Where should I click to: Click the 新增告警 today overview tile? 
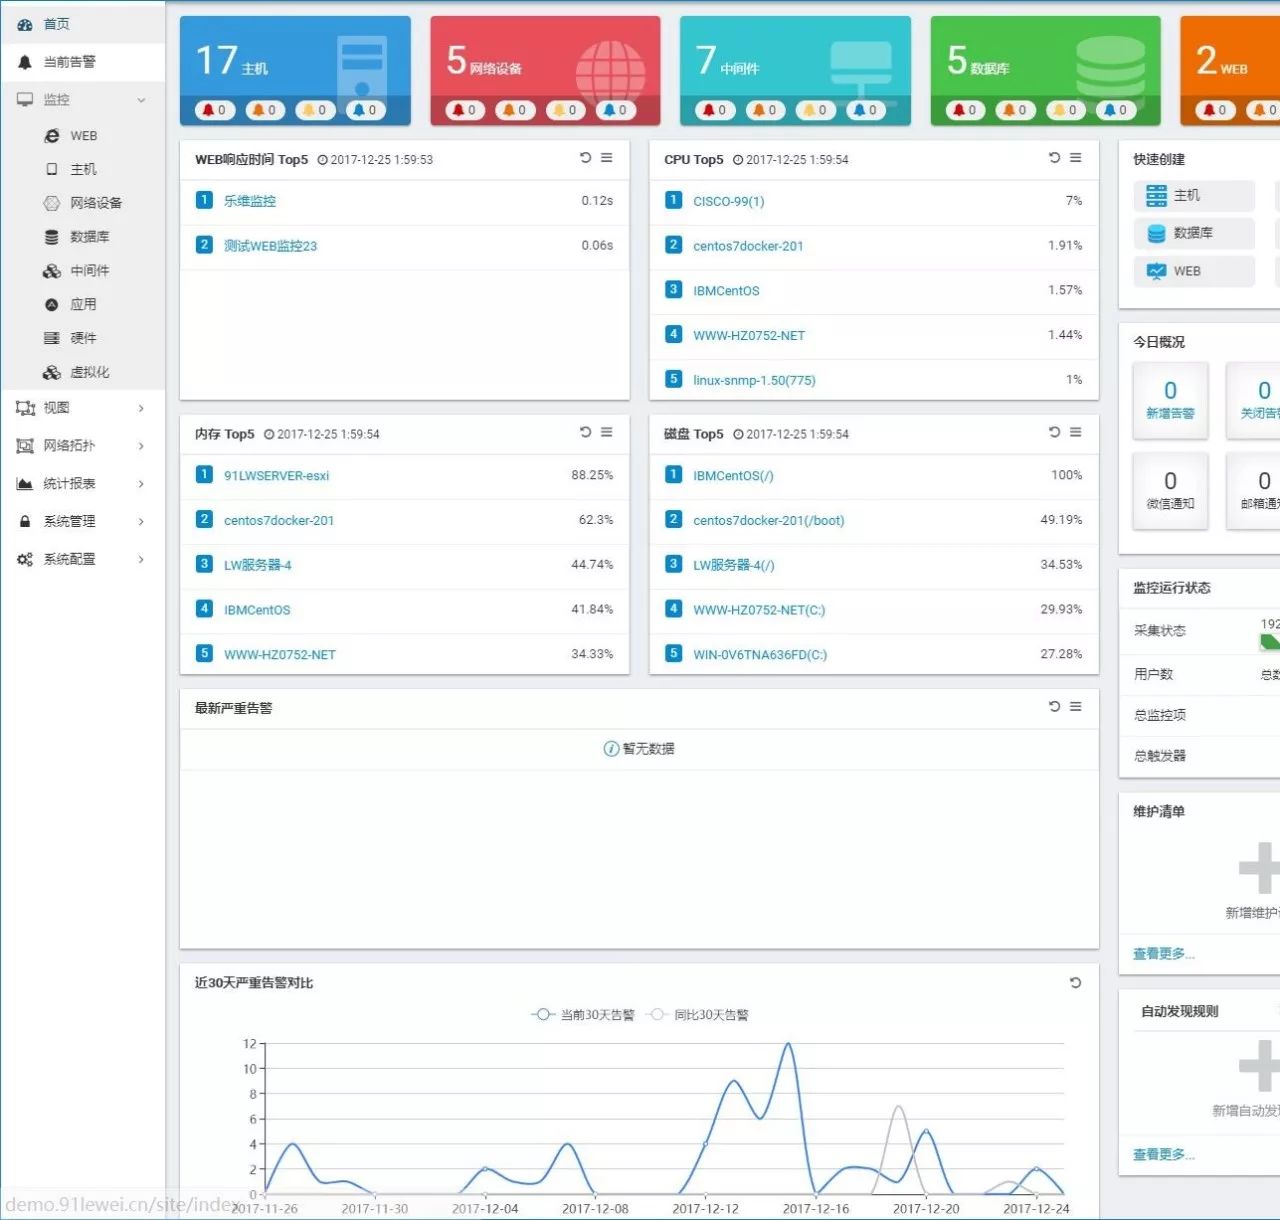(1170, 400)
